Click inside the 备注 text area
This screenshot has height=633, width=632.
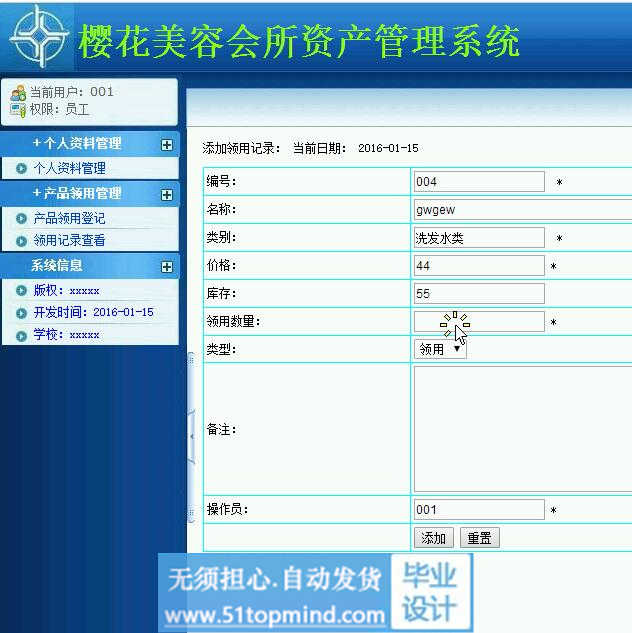(523, 429)
